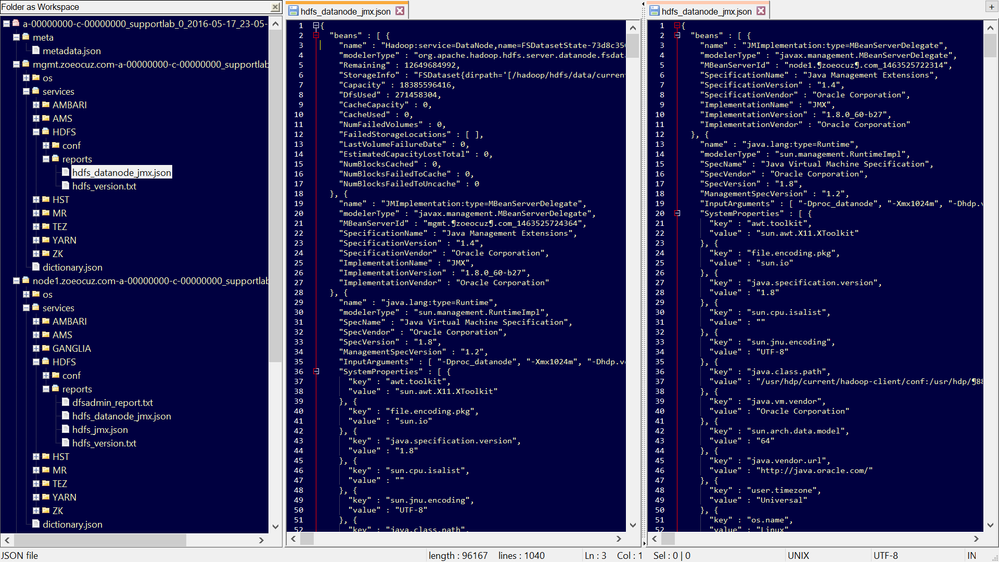Click the 'Ln : 3' status bar entry

595,556
